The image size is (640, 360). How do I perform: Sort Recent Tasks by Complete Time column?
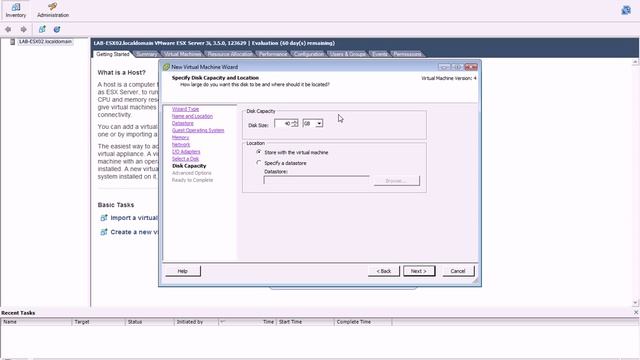(363, 322)
